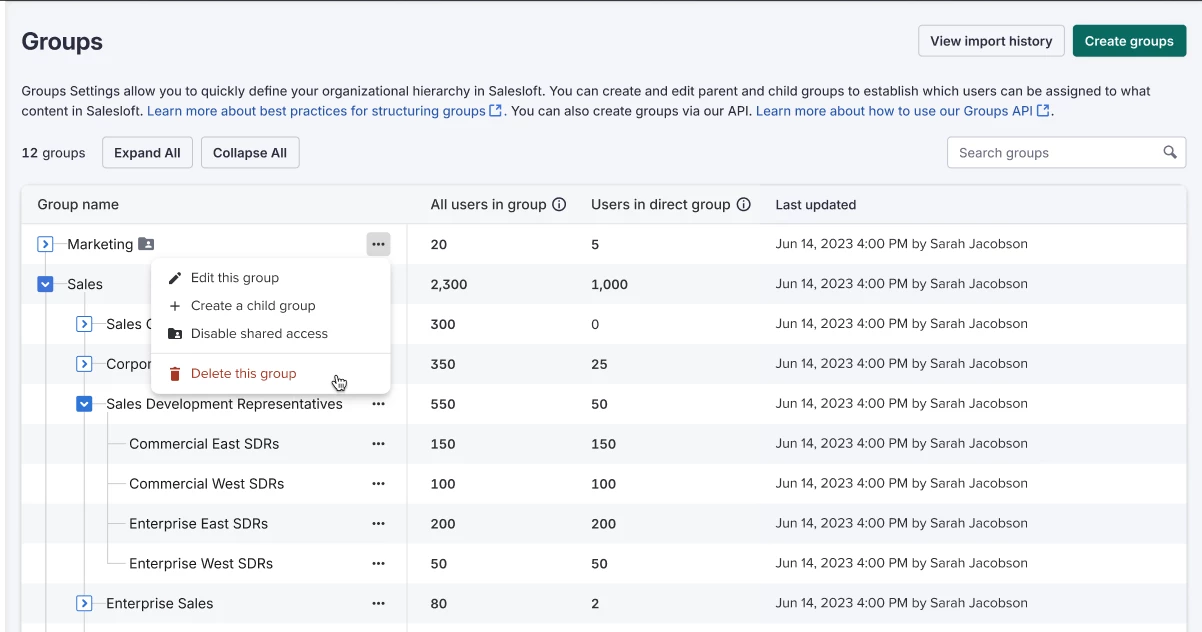
Task: Click the Search groups input field
Action: pos(1053,153)
